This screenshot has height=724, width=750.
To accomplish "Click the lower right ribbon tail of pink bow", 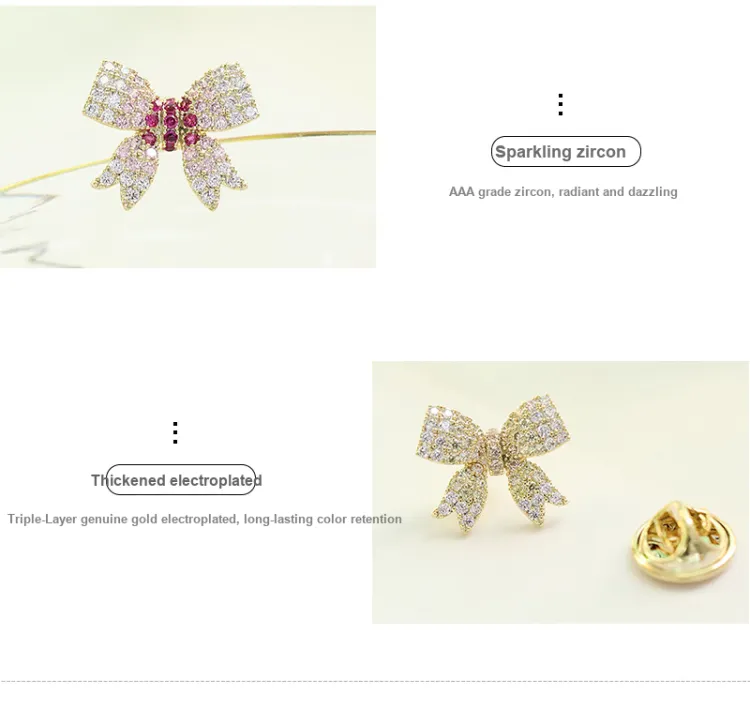I will click(212, 172).
